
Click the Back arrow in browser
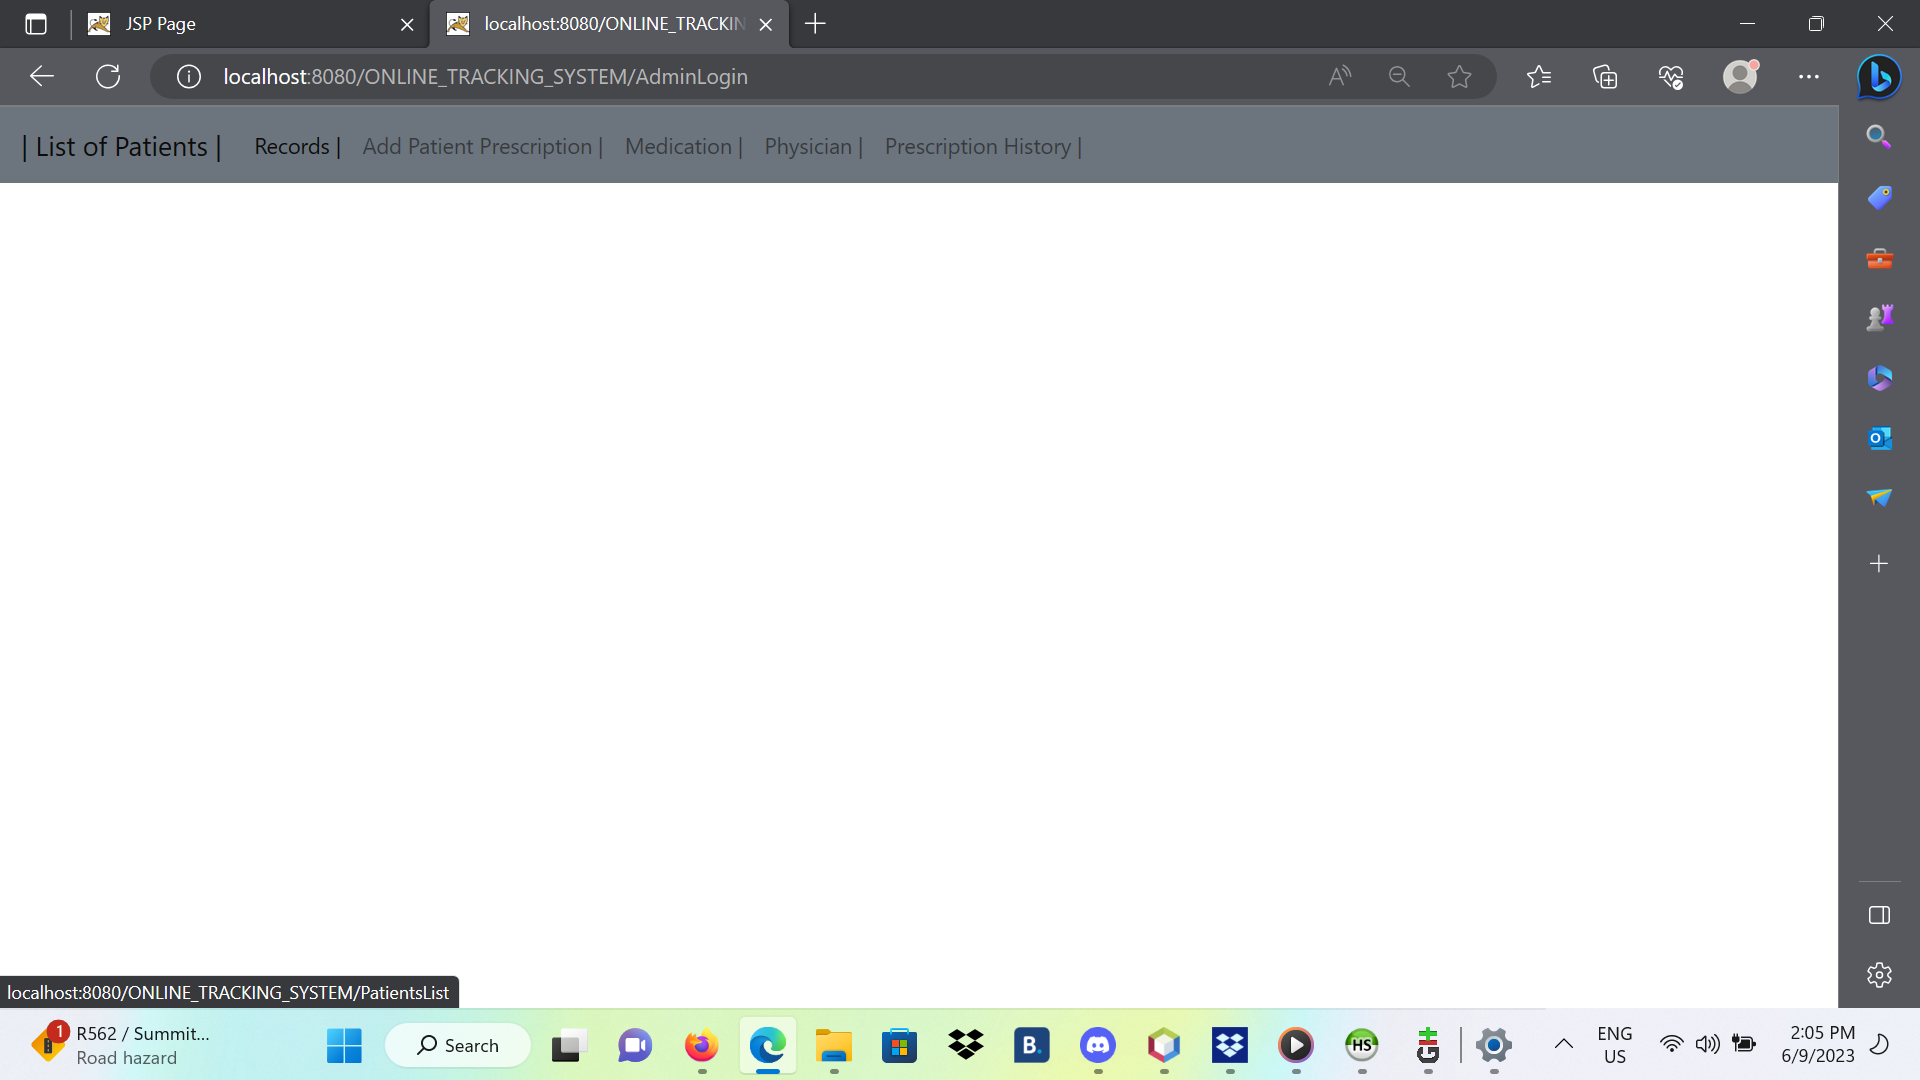click(x=42, y=77)
